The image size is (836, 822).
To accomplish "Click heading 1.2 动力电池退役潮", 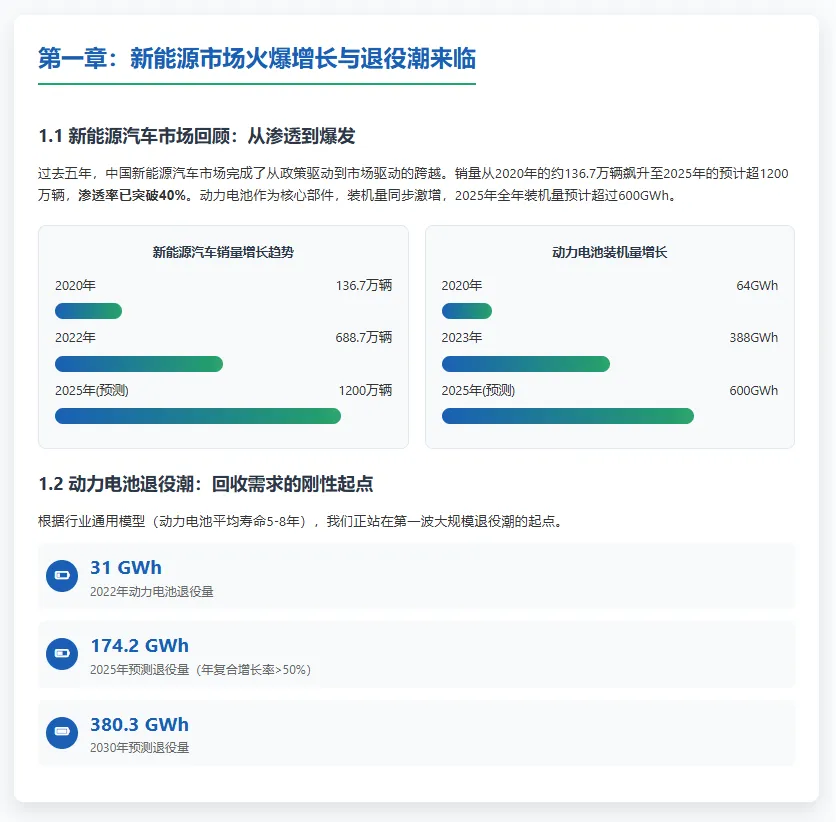I will coord(205,484).
